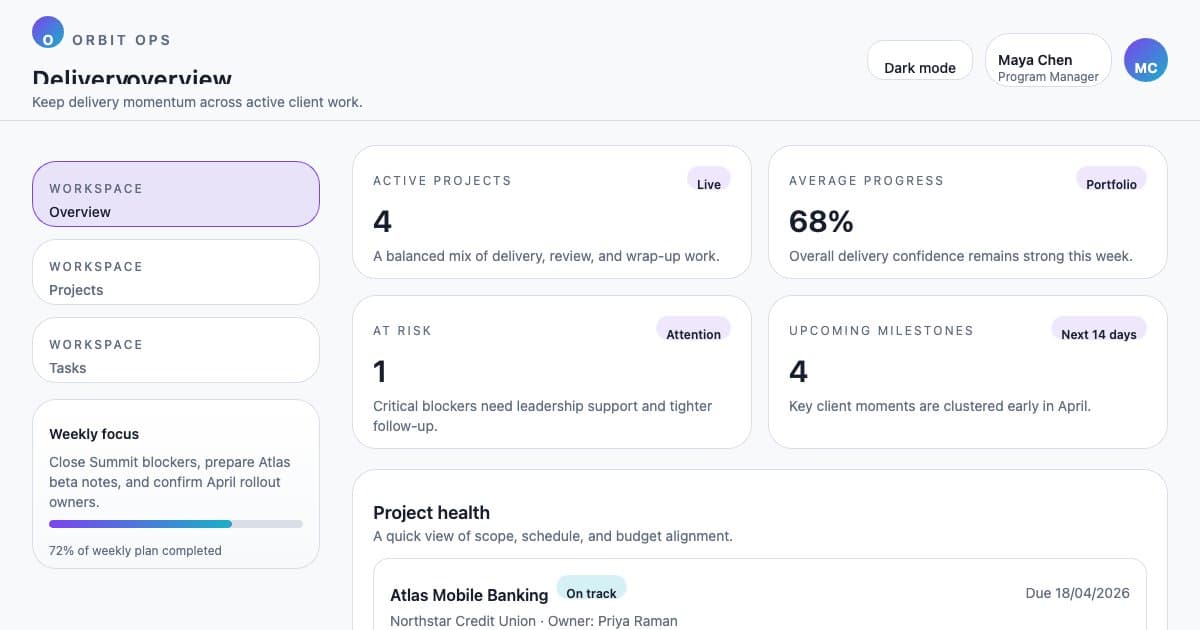Open the At Risk card
This screenshot has height=630, width=1200.
552,372
